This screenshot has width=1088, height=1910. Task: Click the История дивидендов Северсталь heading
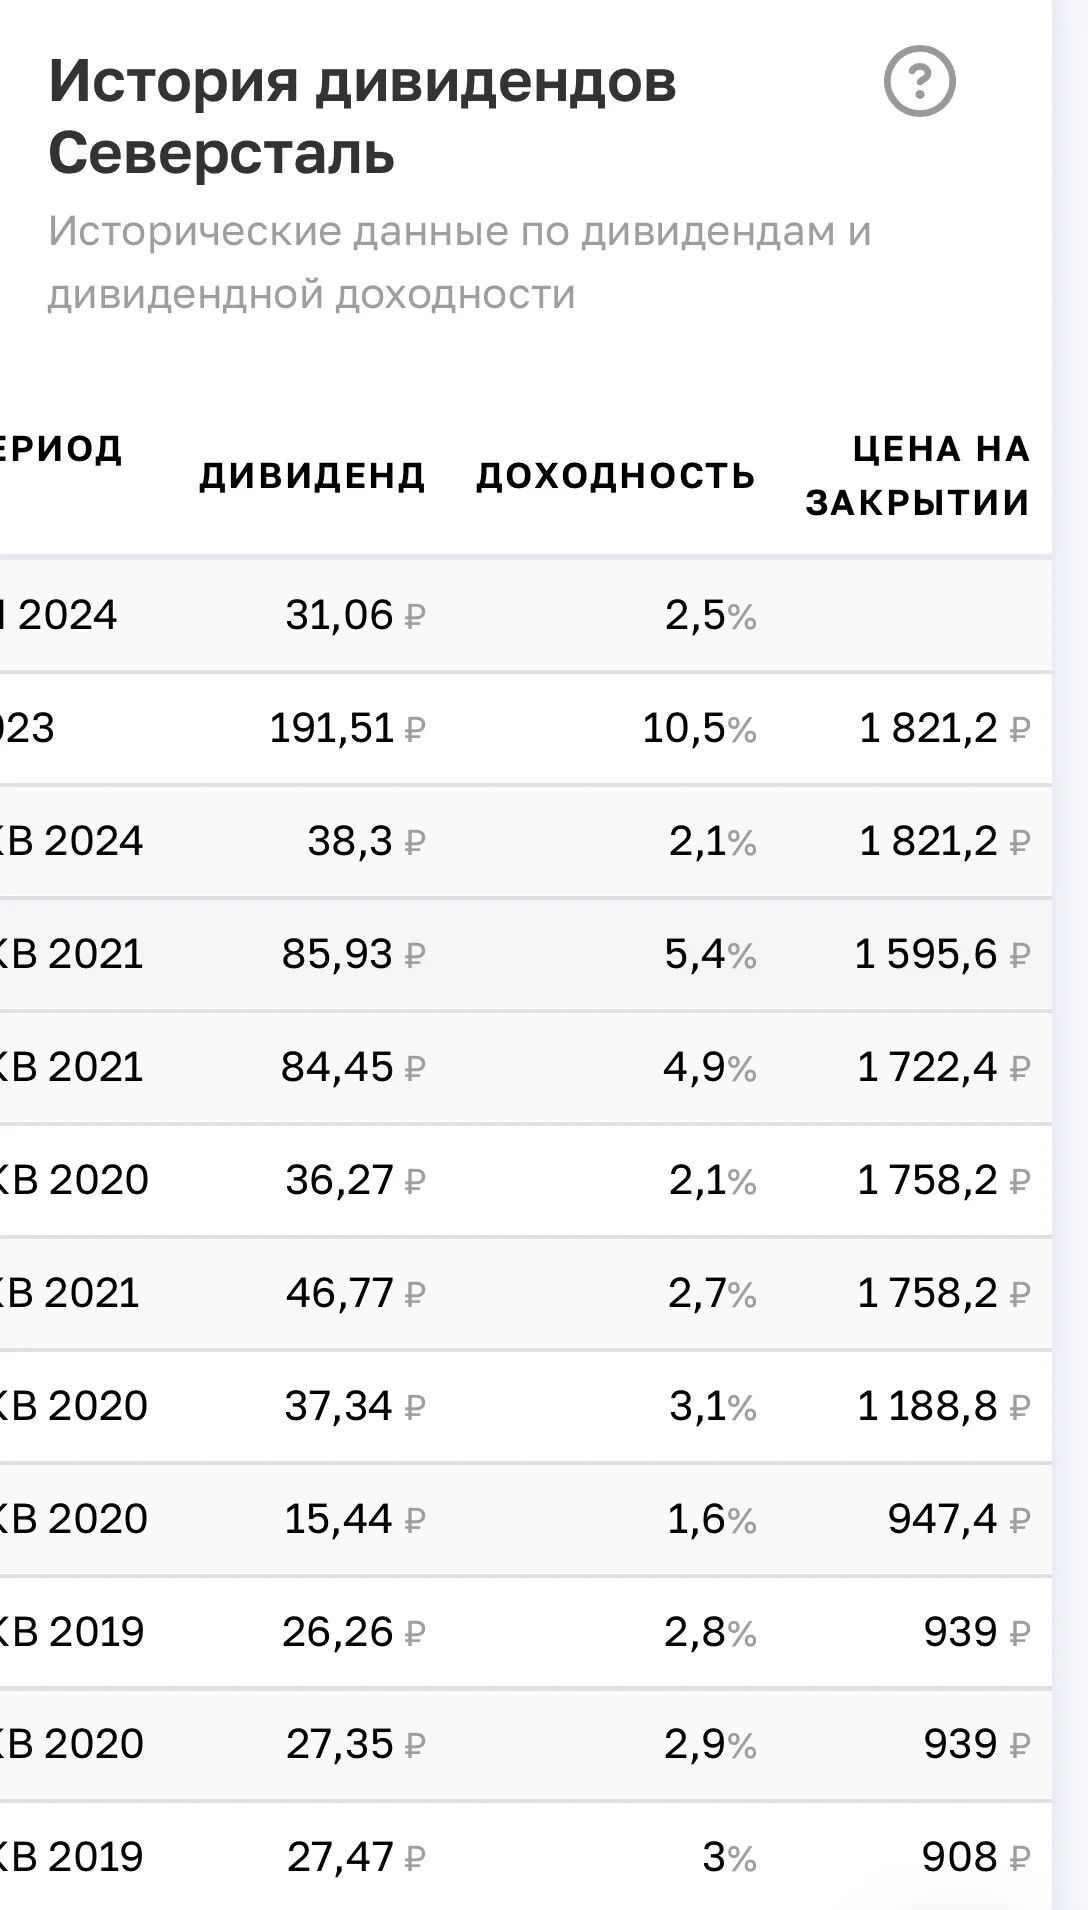(362, 117)
